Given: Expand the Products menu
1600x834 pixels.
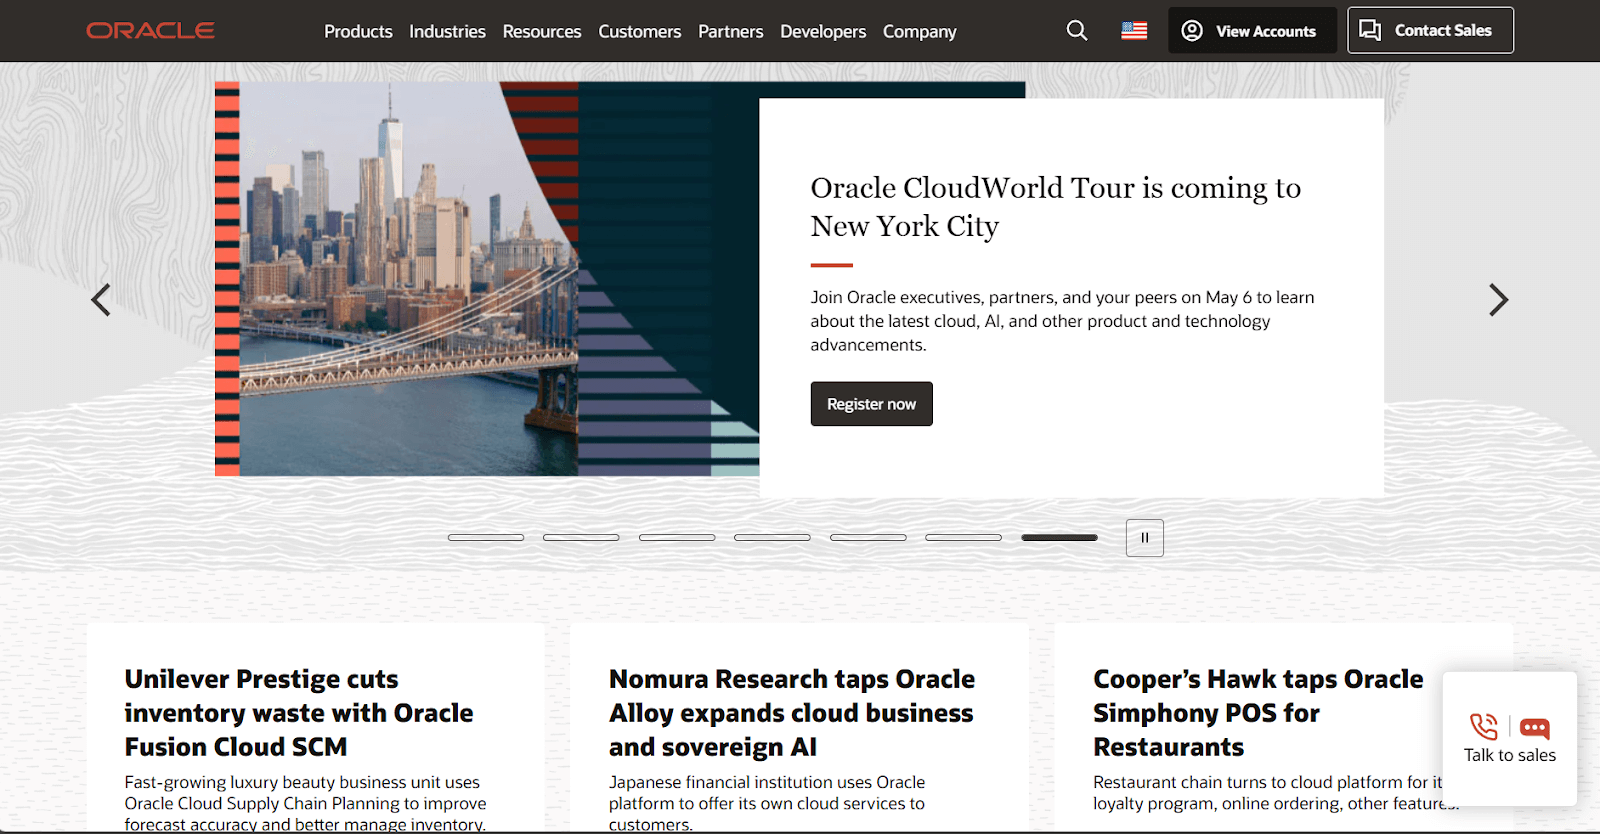Looking at the screenshot, I should (358, 32).
